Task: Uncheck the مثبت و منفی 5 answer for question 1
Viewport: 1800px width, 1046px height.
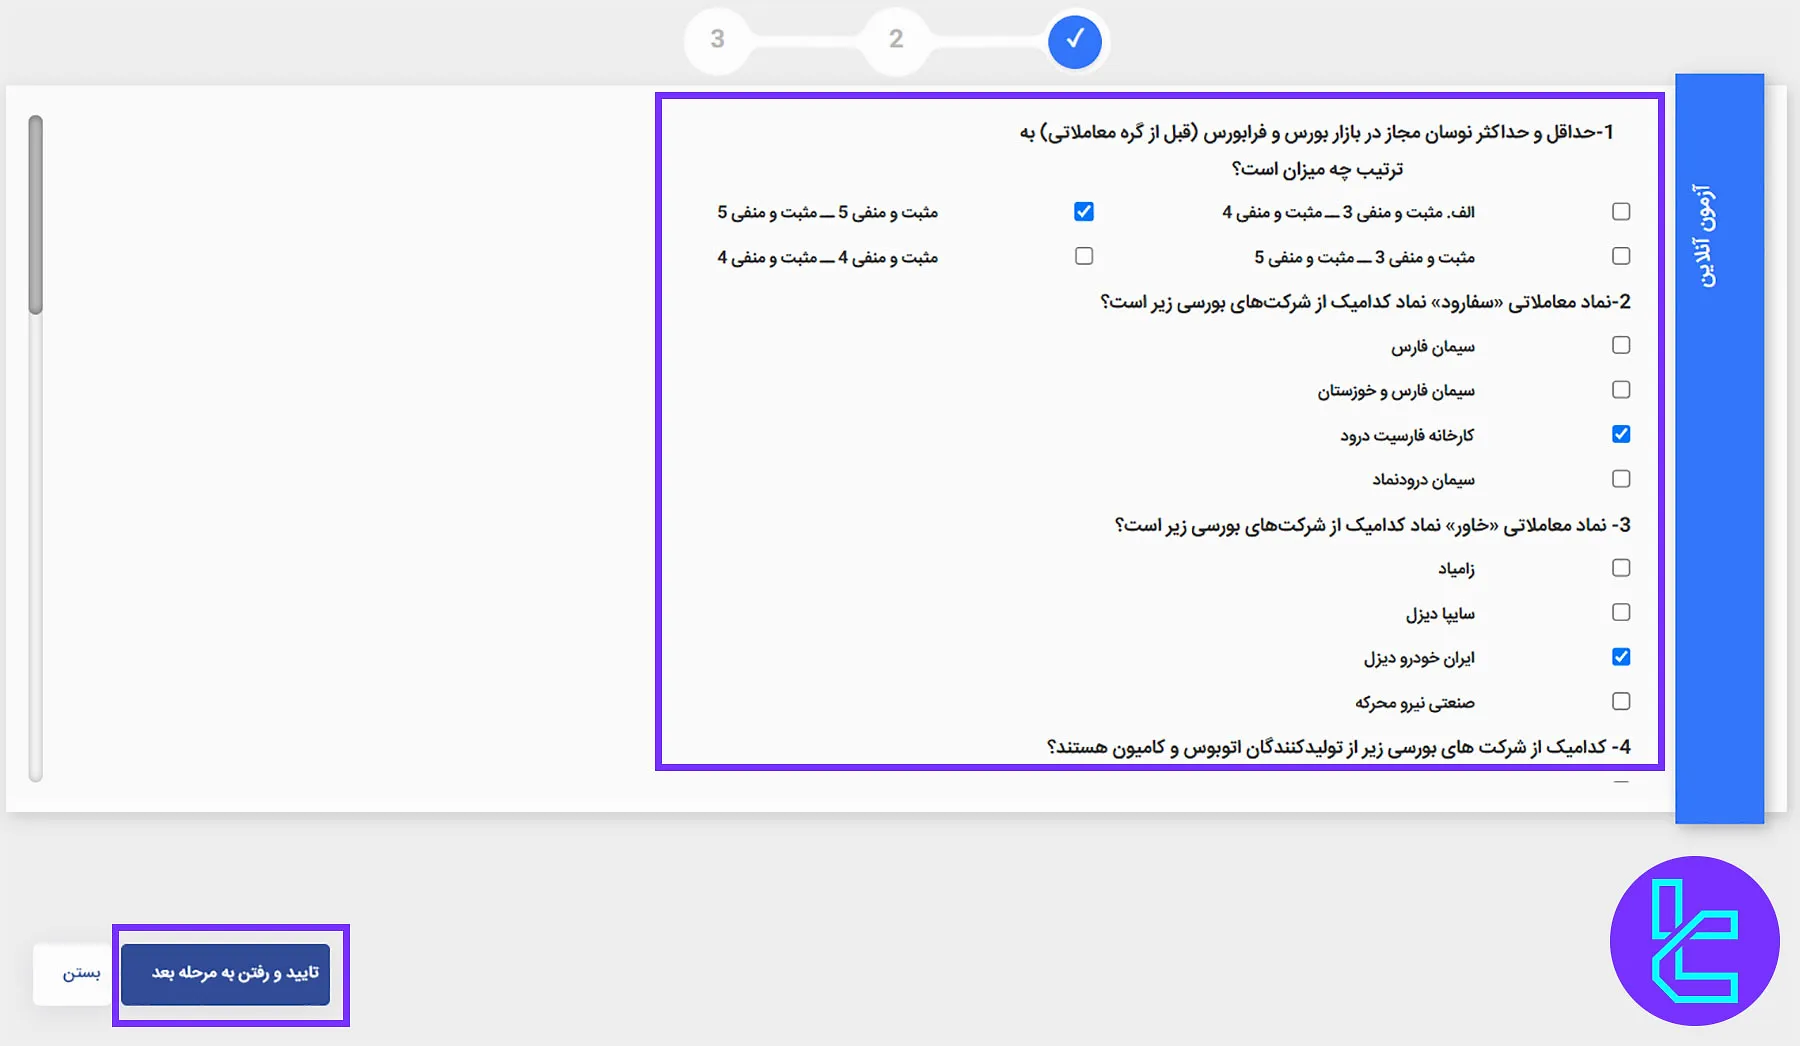Action: 1084,211
